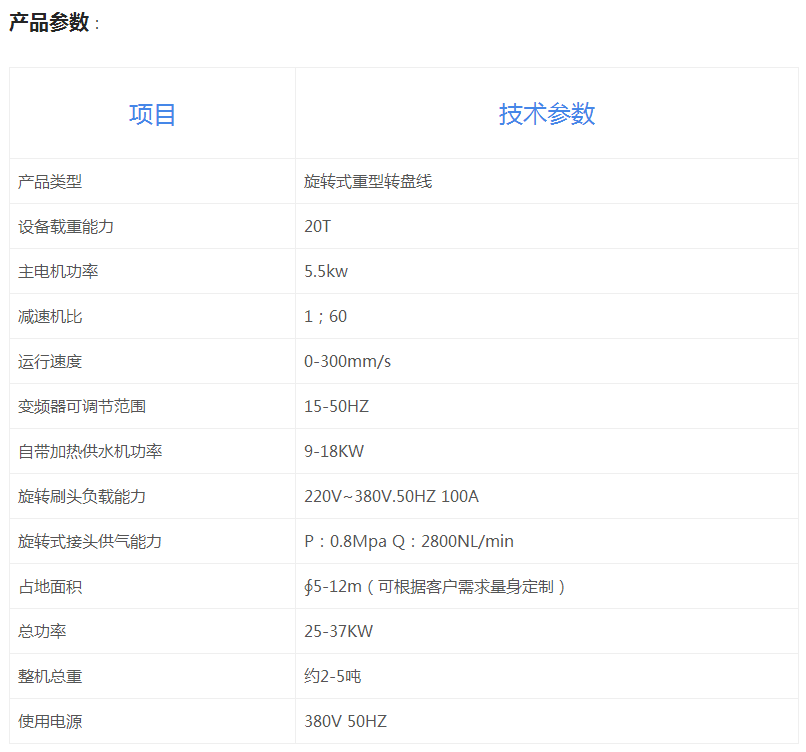
Task: Click the P：0.8Mpa Q：2800NL/min value
Action: tap(409, 542)
